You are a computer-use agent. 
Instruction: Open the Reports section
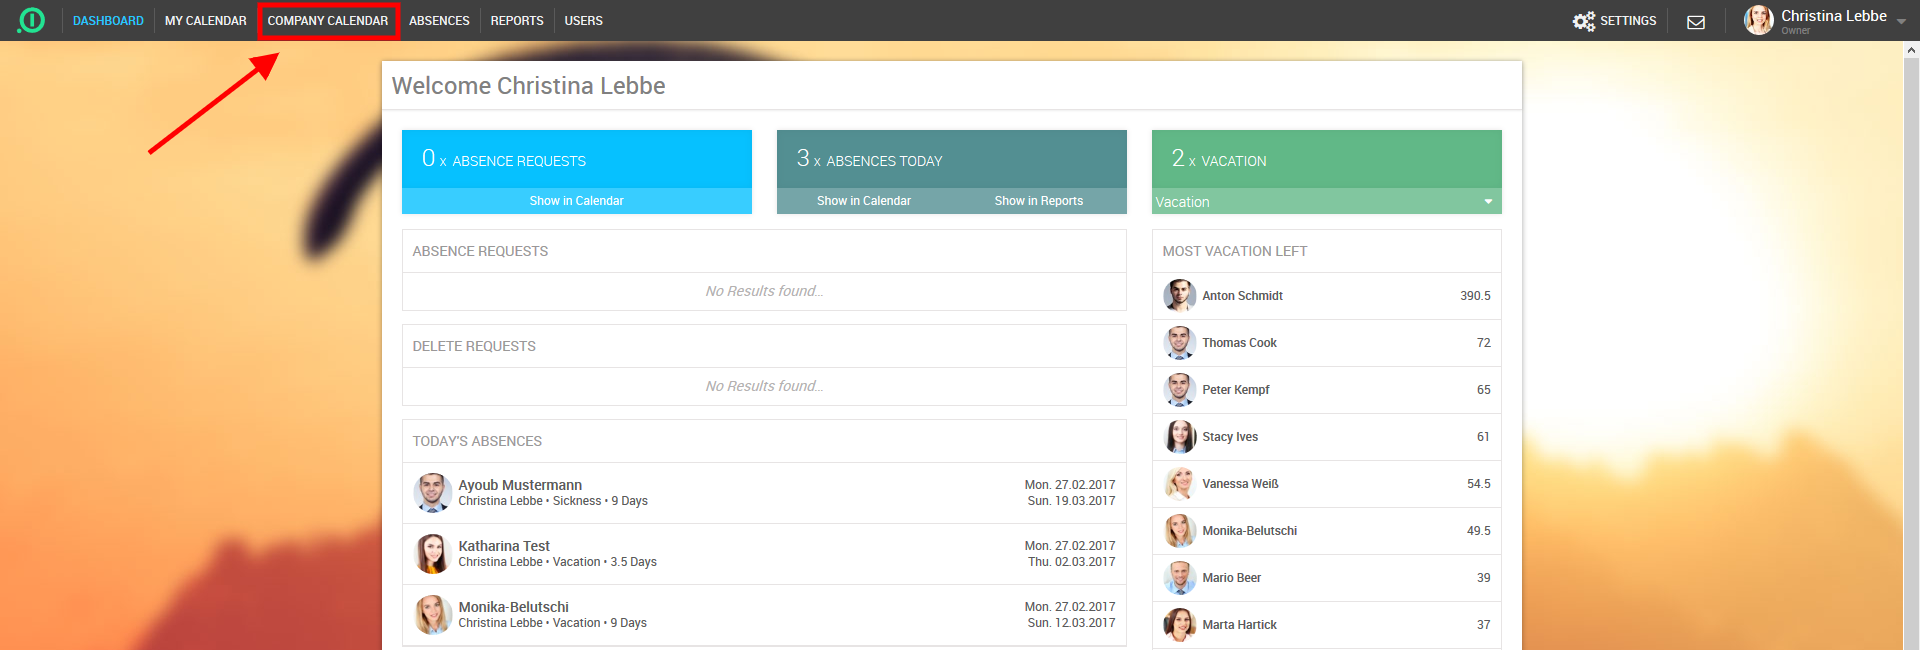pyautogui.click(x=517, y=21)
